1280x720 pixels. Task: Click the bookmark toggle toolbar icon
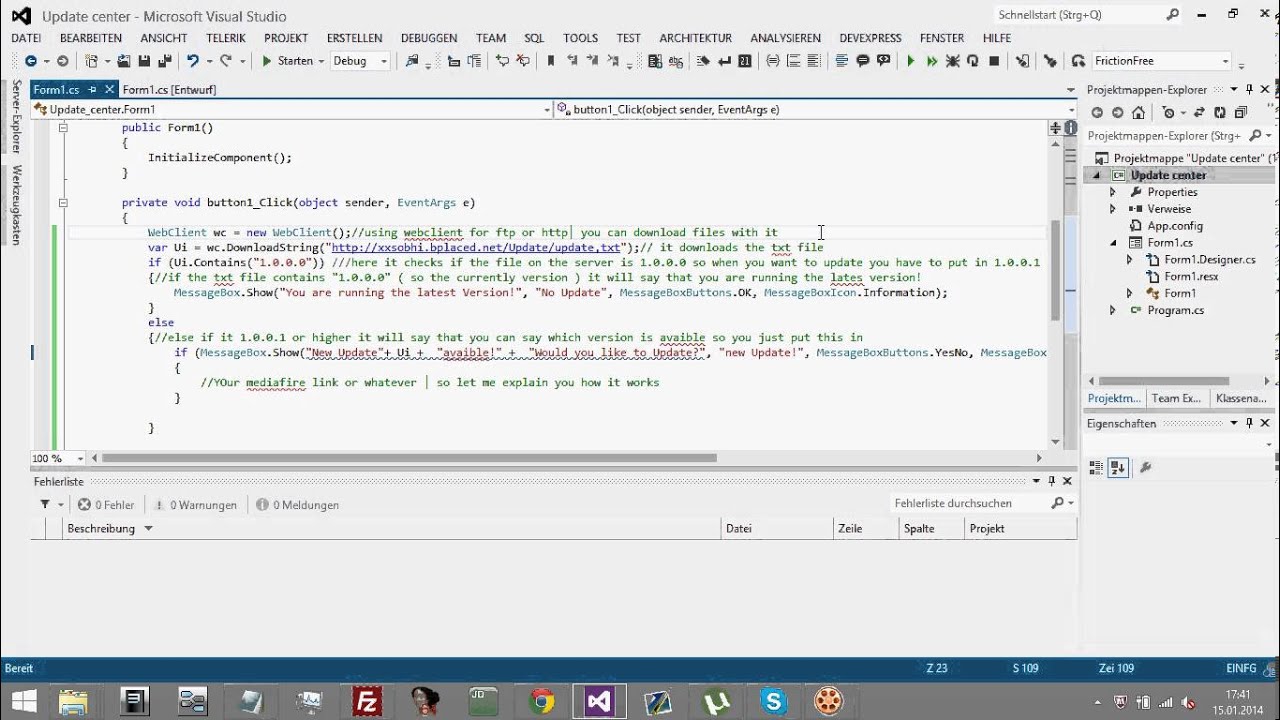[x=550, y=61]
